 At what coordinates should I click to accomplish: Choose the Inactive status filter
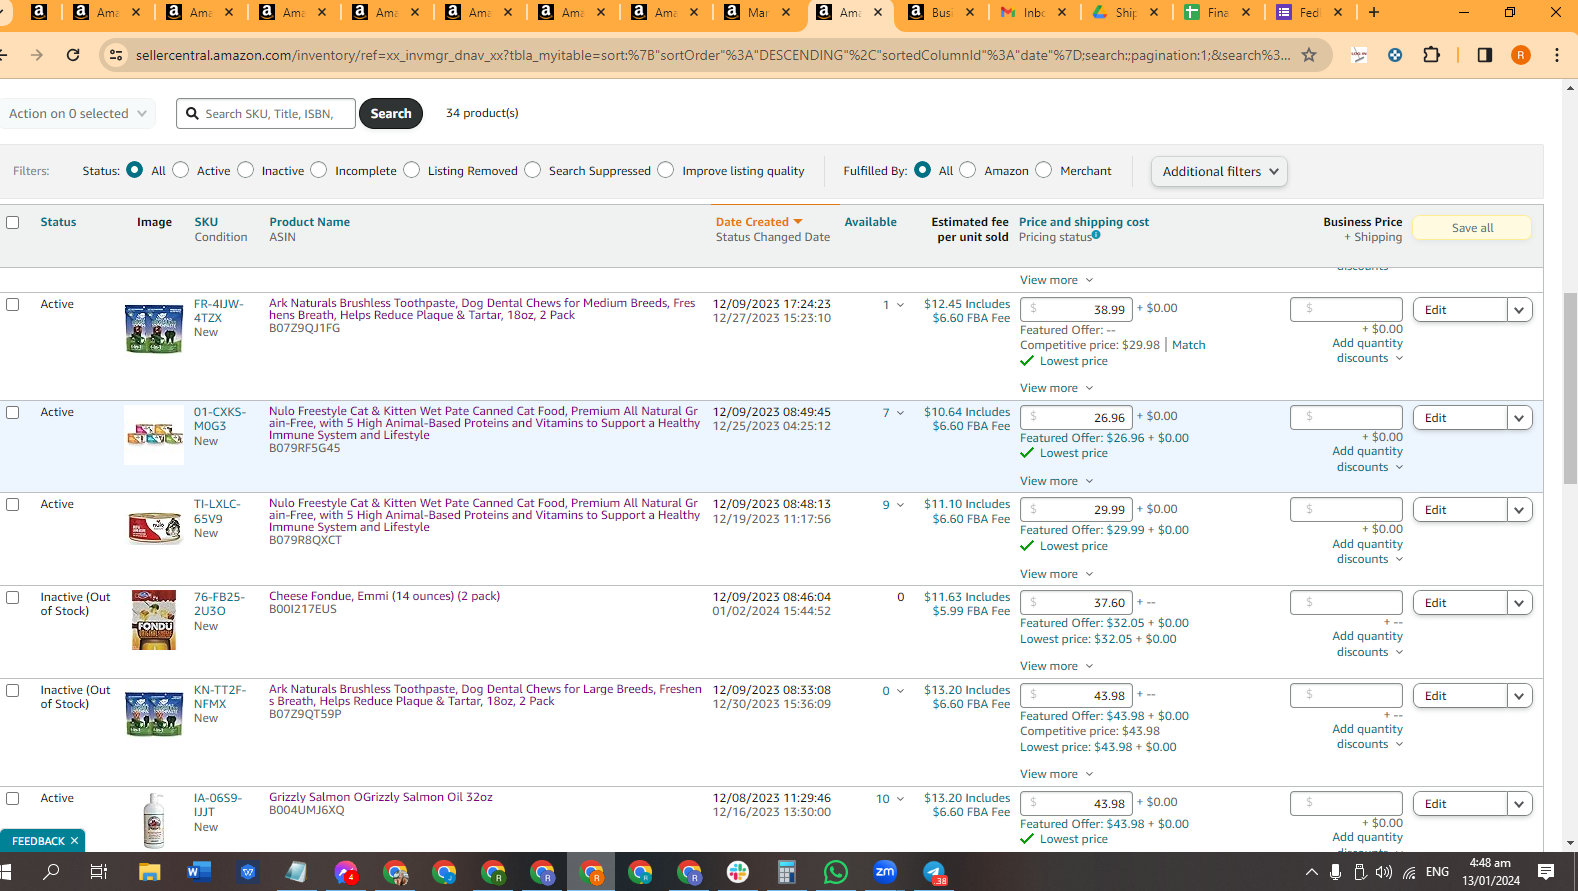246,170
